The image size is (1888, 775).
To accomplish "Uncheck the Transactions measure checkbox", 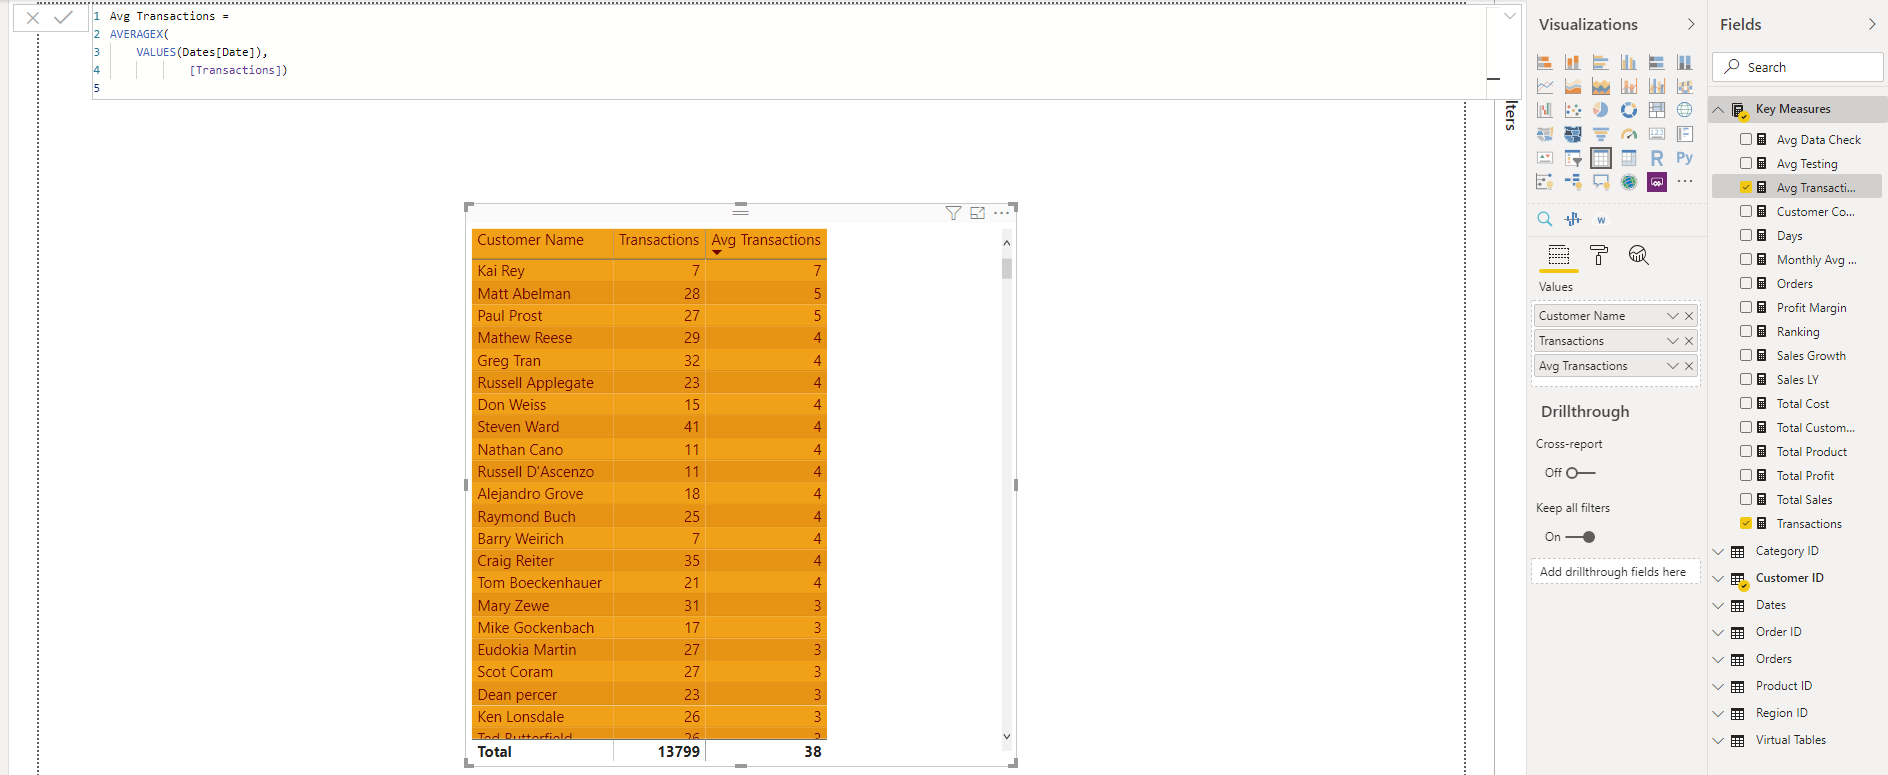I will [1746, 523].
